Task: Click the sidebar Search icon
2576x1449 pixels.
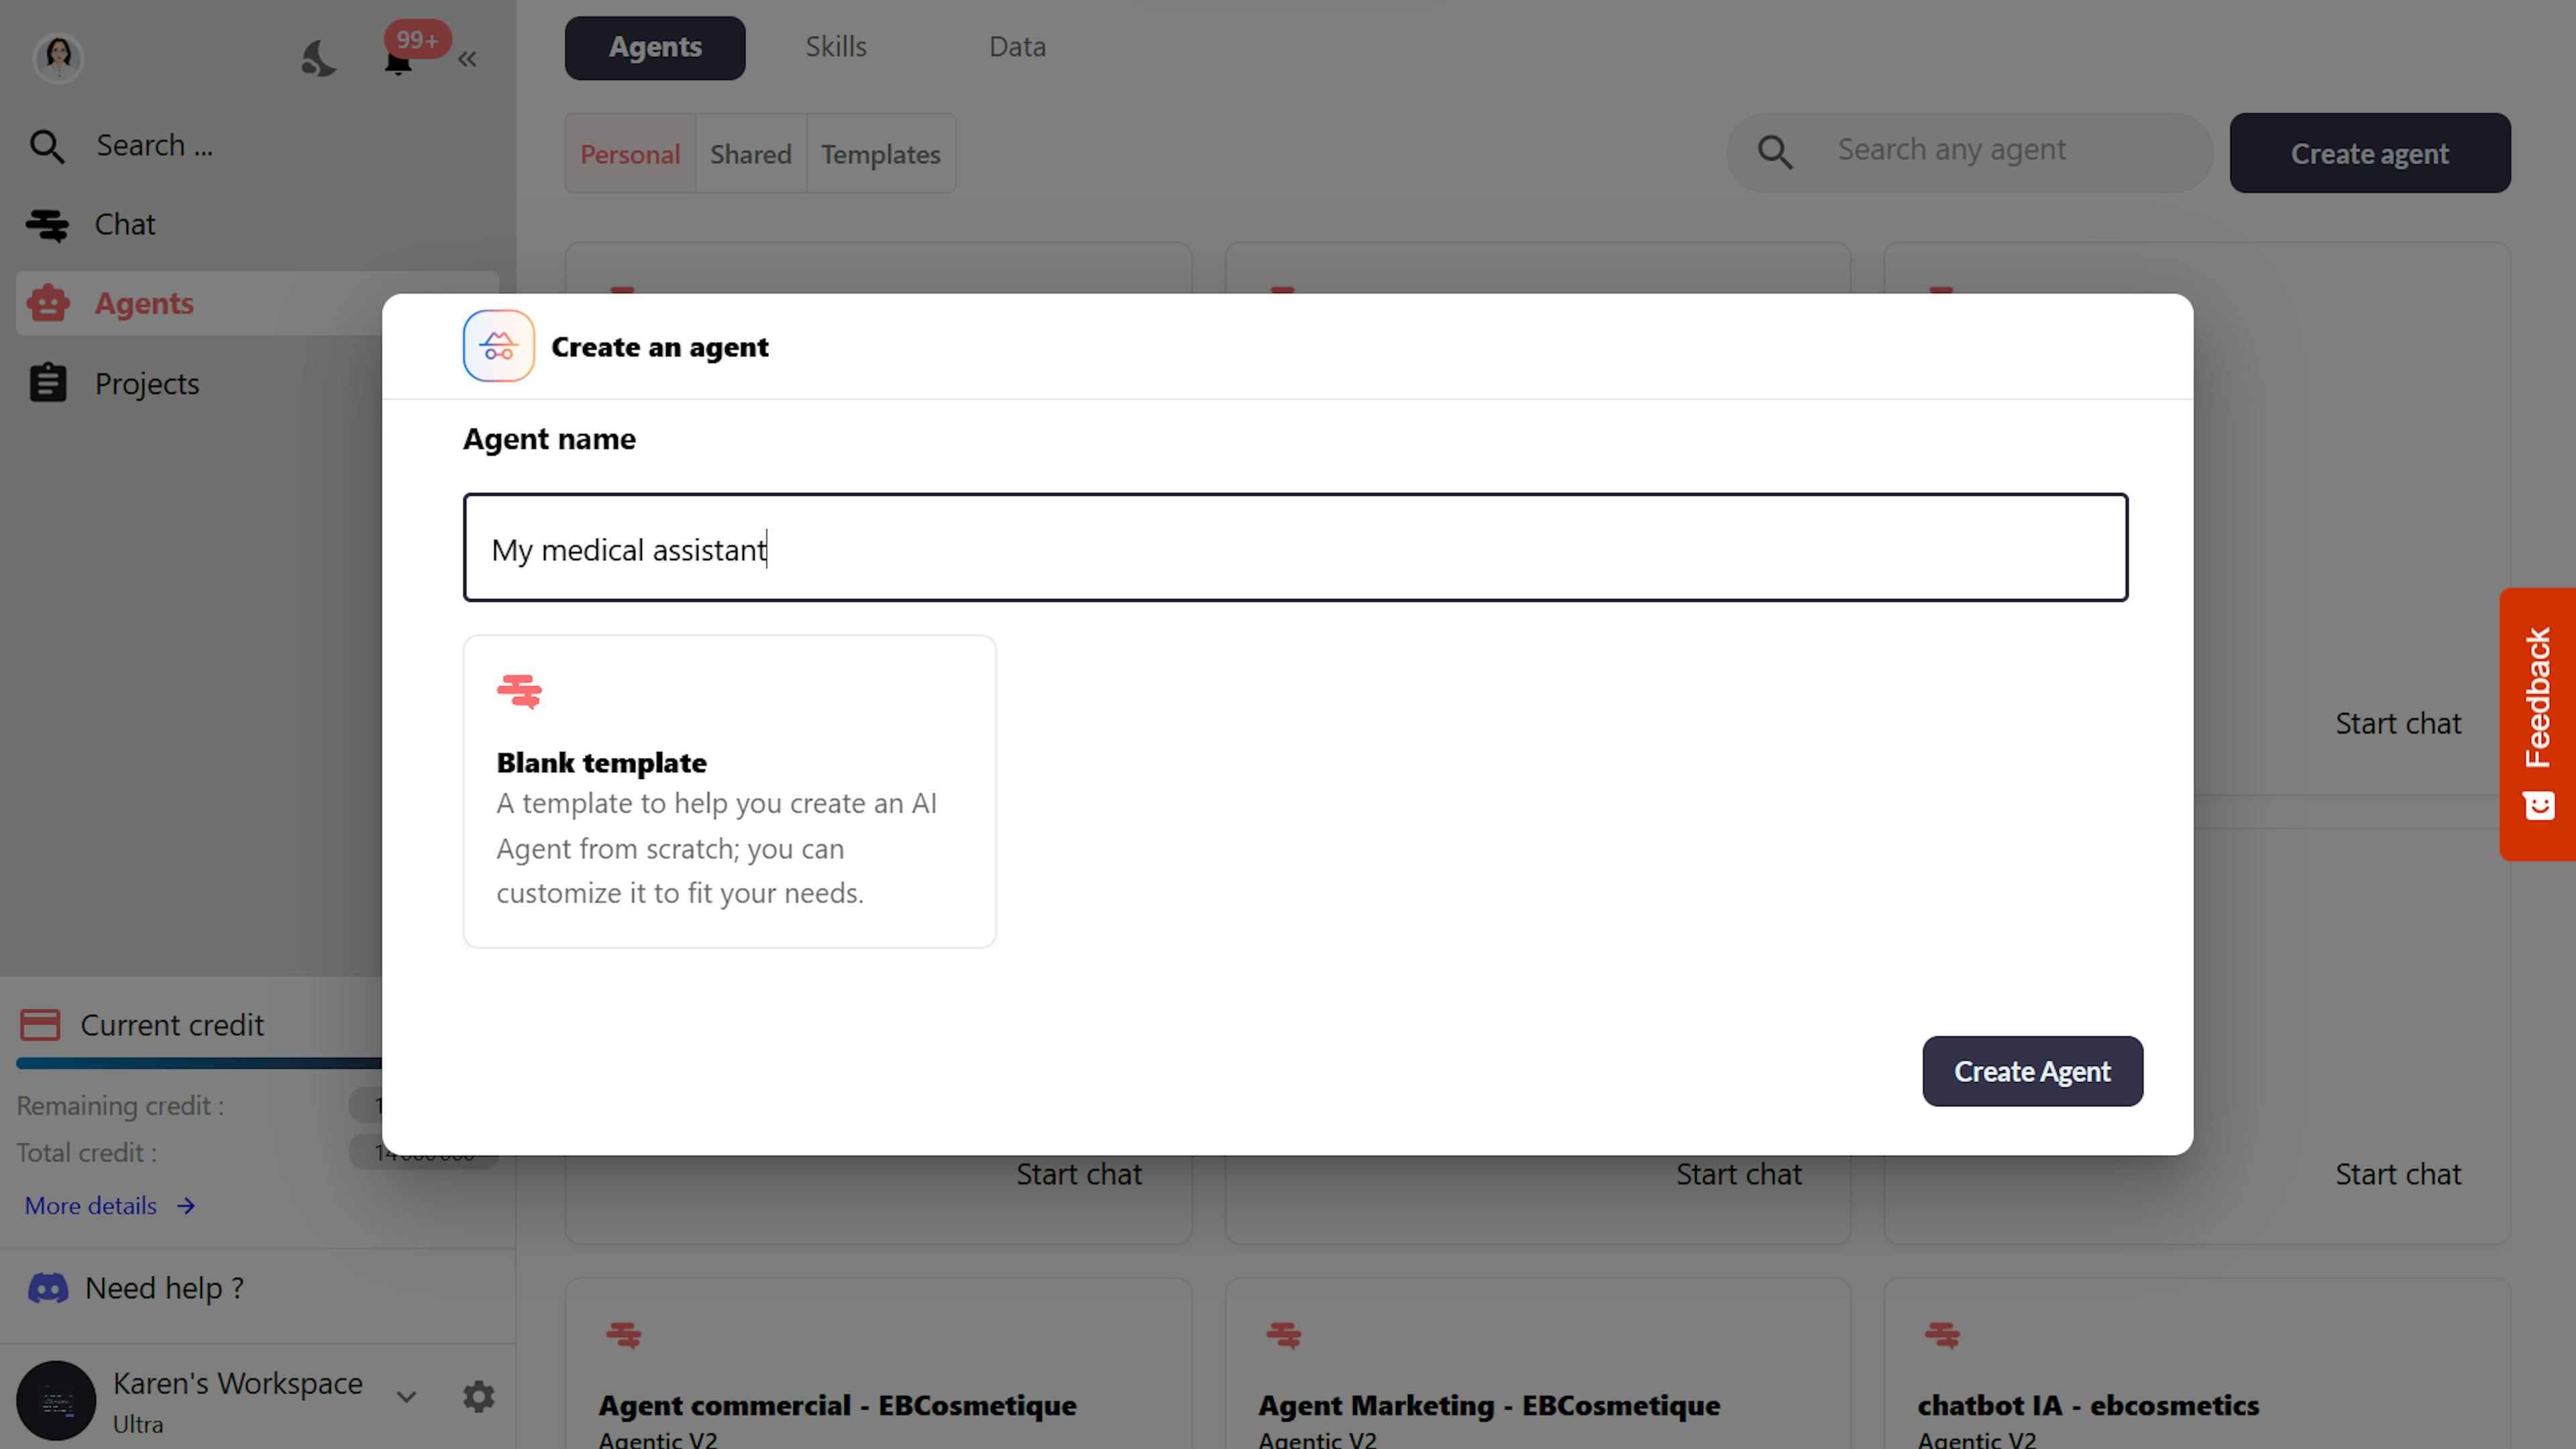Action: tap(47, 146)
